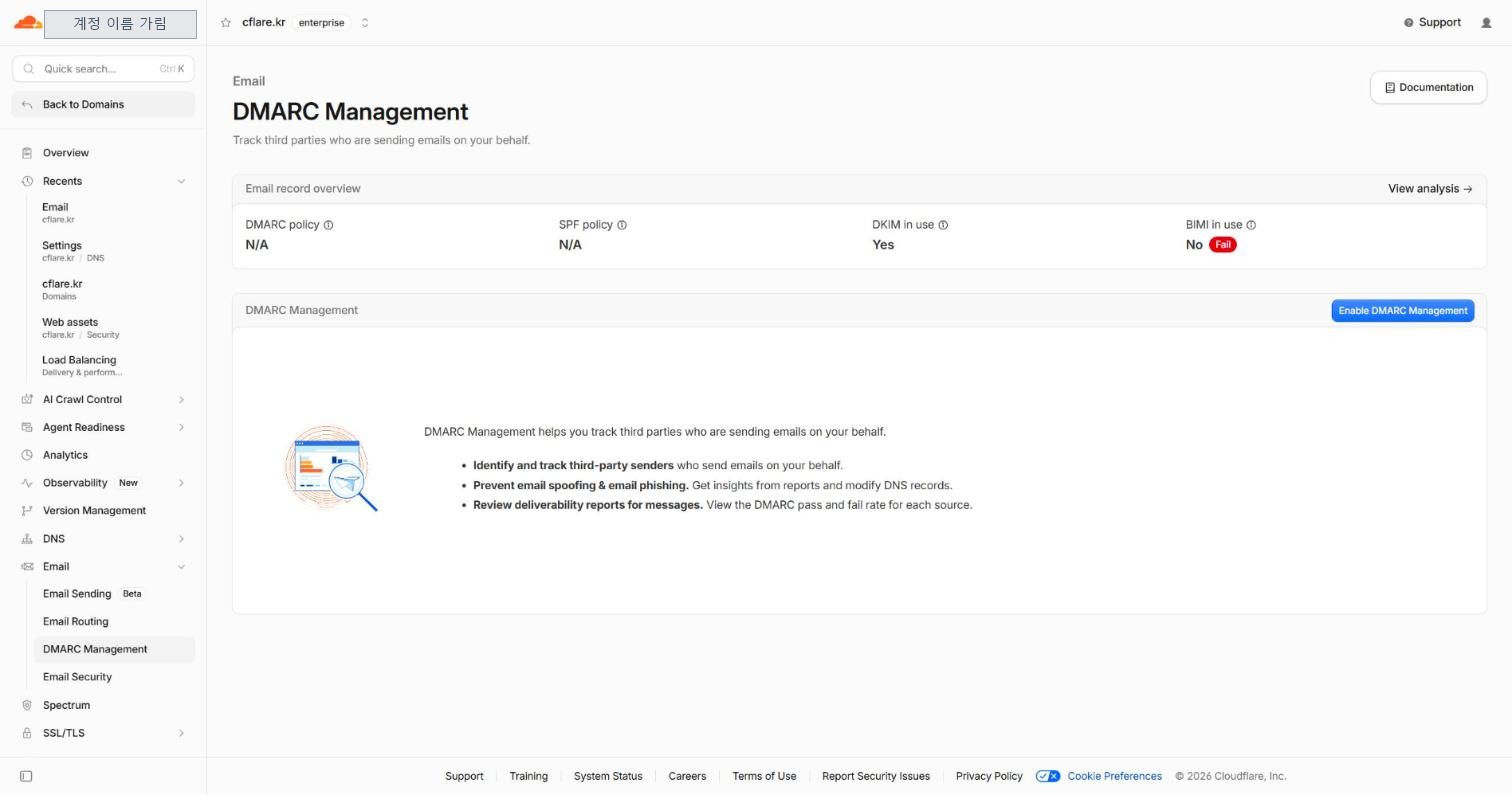Expand the Observability menu
The height and width of the screenshot is (795, 1512).
pyautogui.click(x=181, y=483)
